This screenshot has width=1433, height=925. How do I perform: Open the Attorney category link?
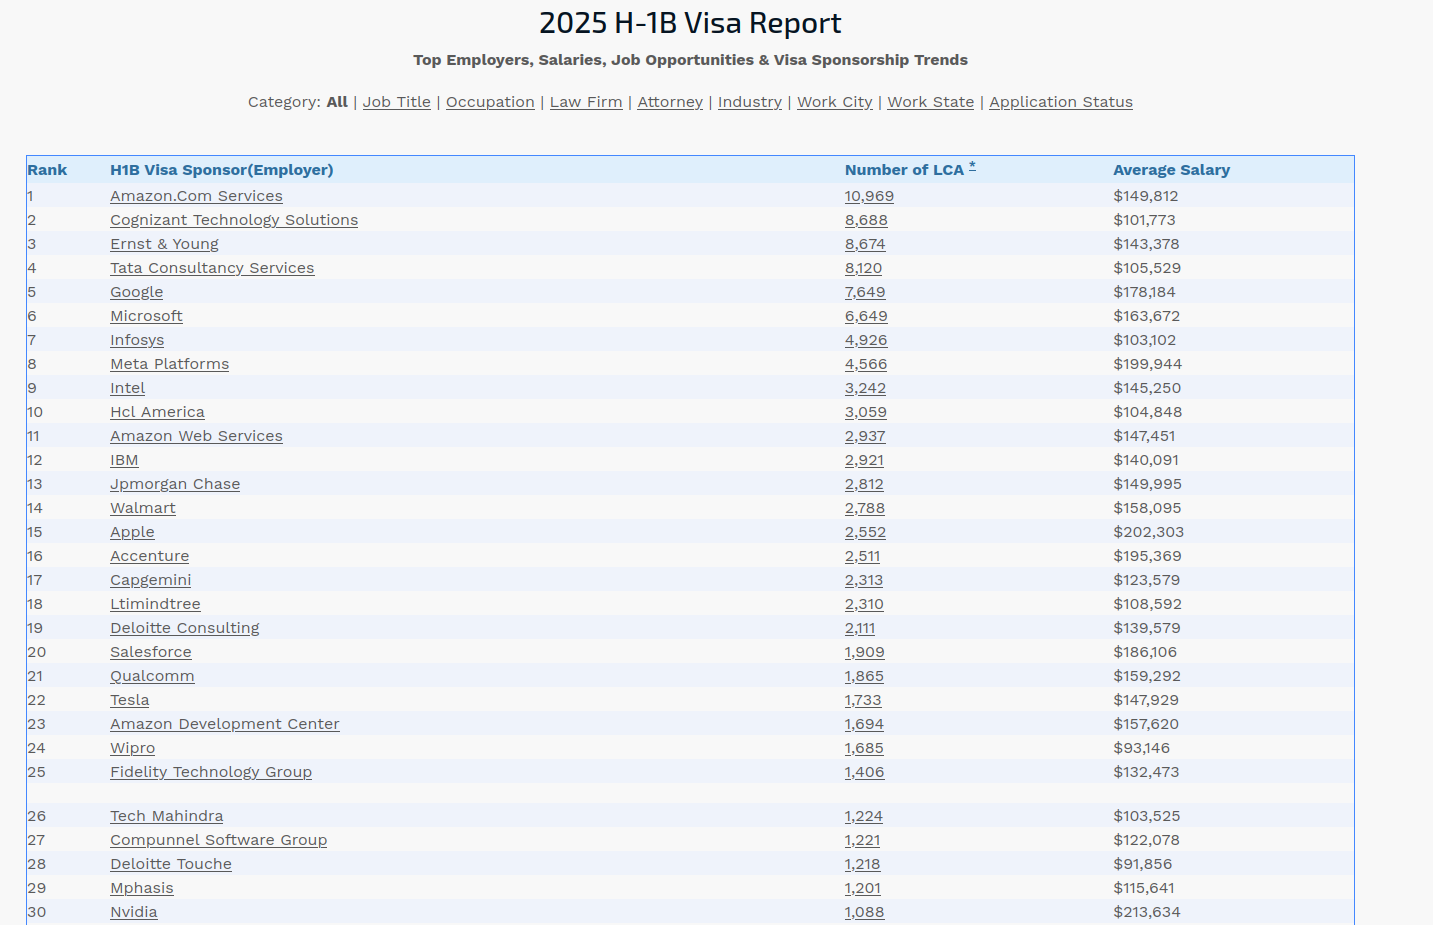click(670, 102)
